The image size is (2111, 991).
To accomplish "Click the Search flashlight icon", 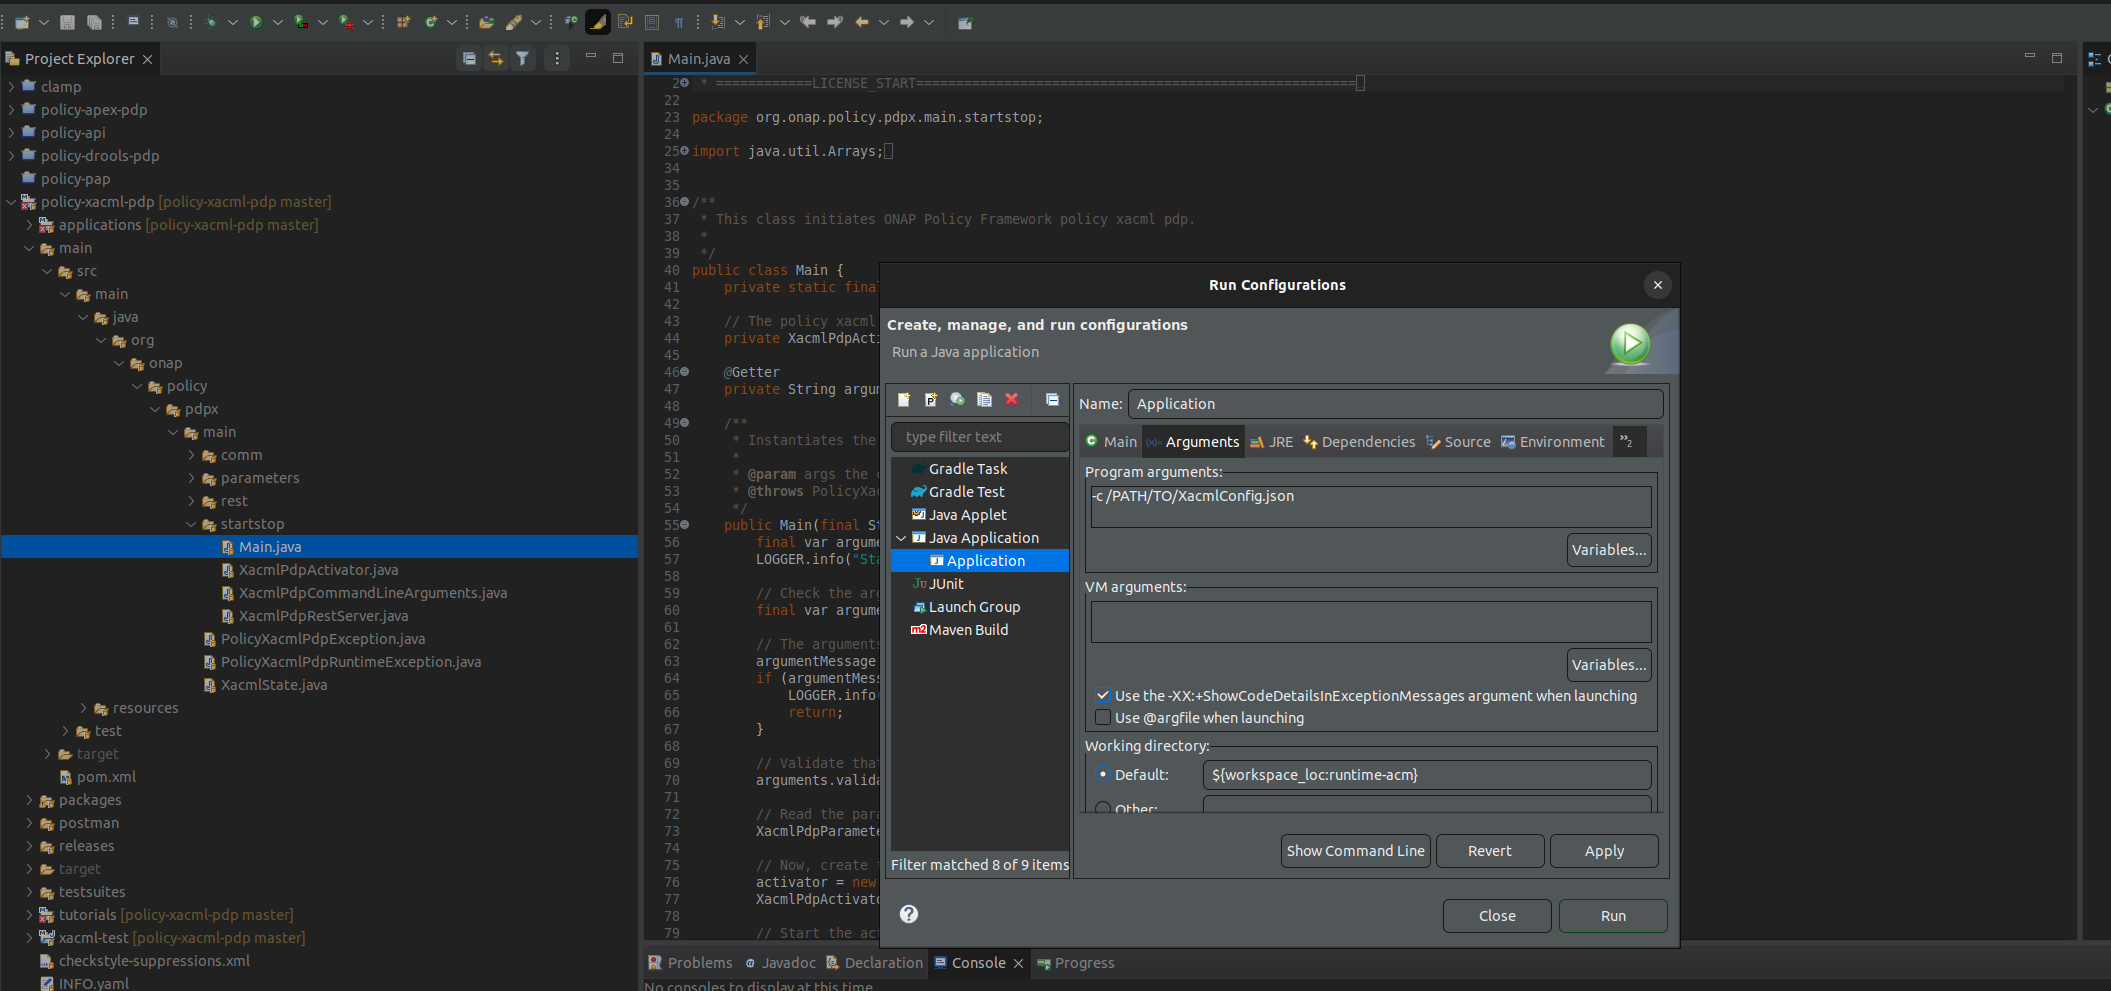I will (x=514, y=22).
